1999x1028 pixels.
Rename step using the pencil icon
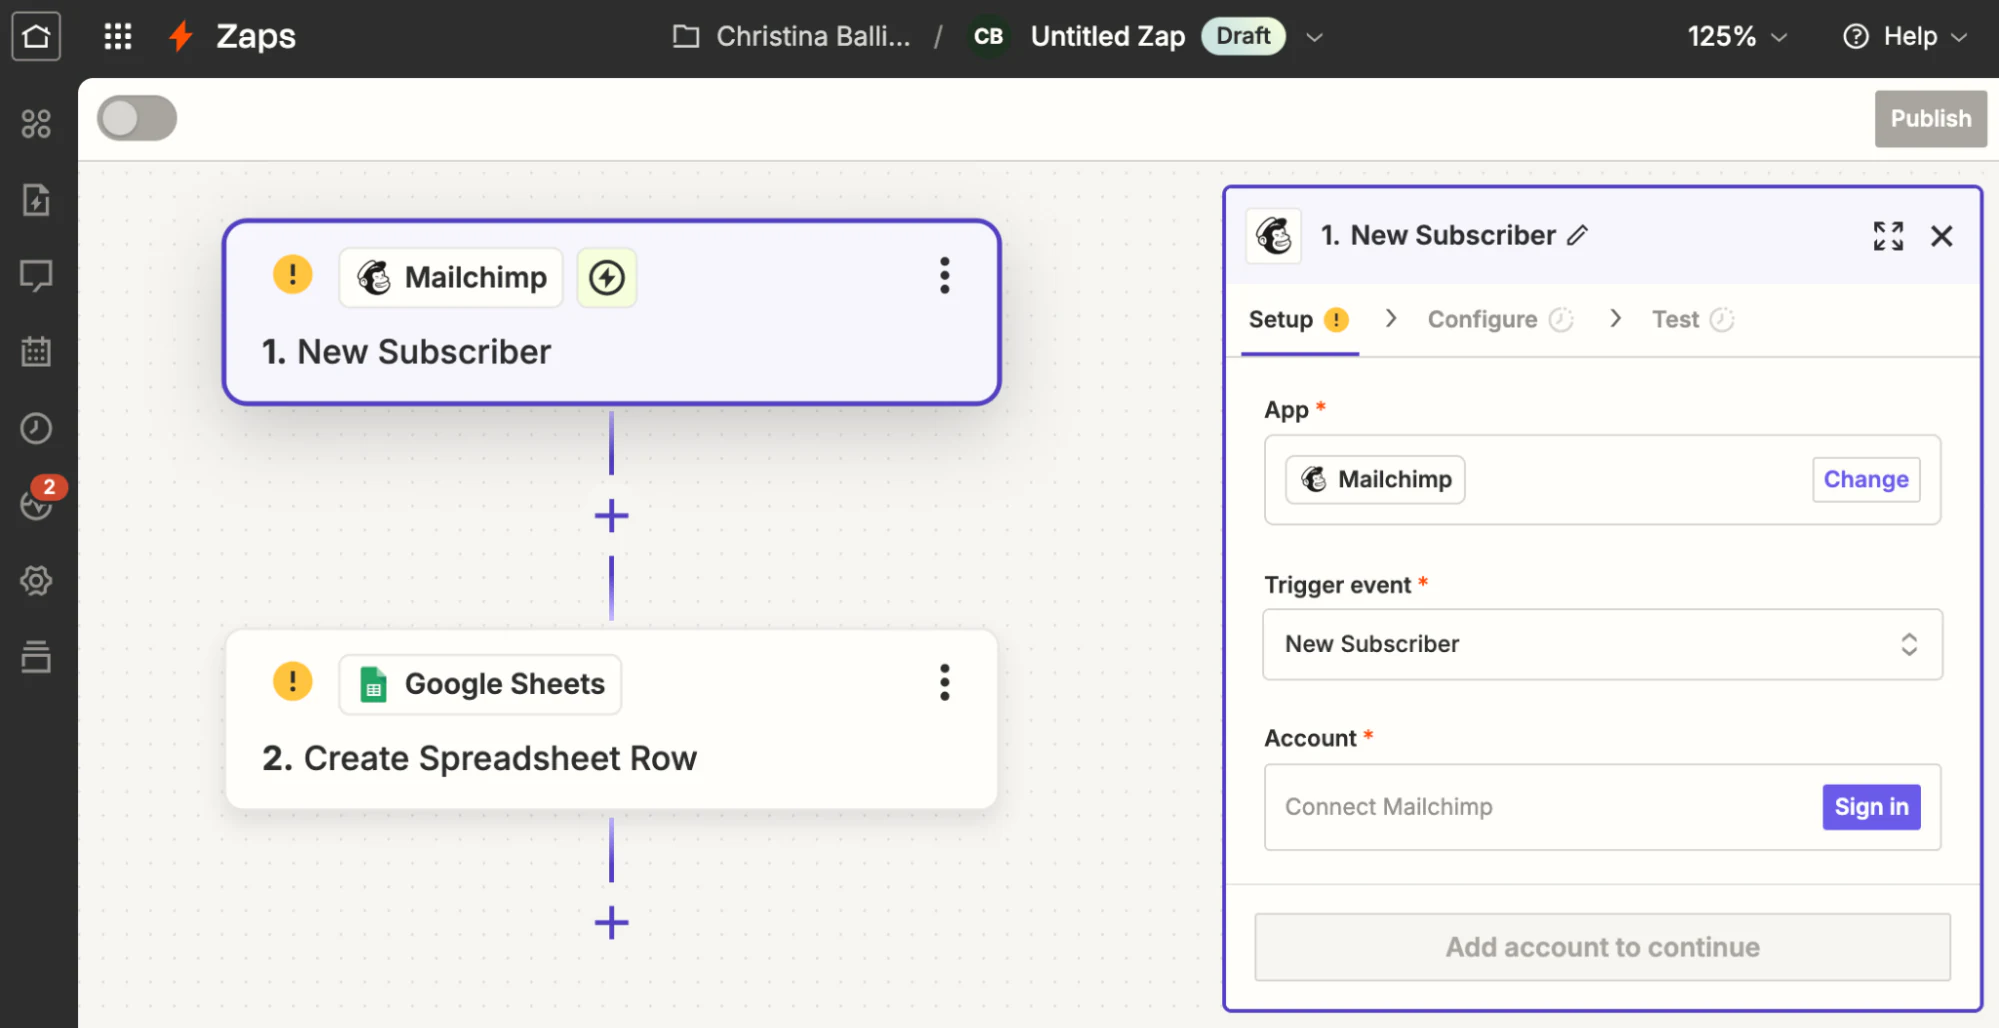coord(1577,236)
